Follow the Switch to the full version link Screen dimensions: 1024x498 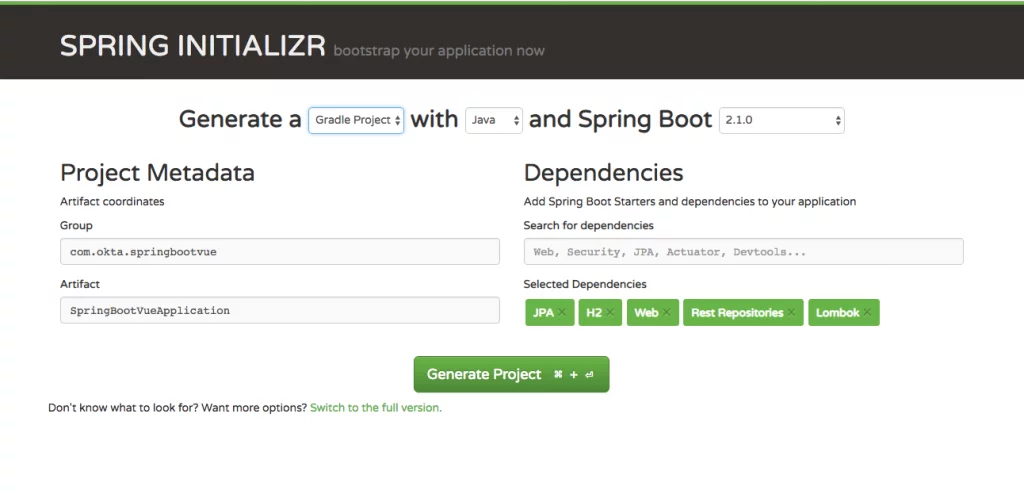[x=376, y=408]
